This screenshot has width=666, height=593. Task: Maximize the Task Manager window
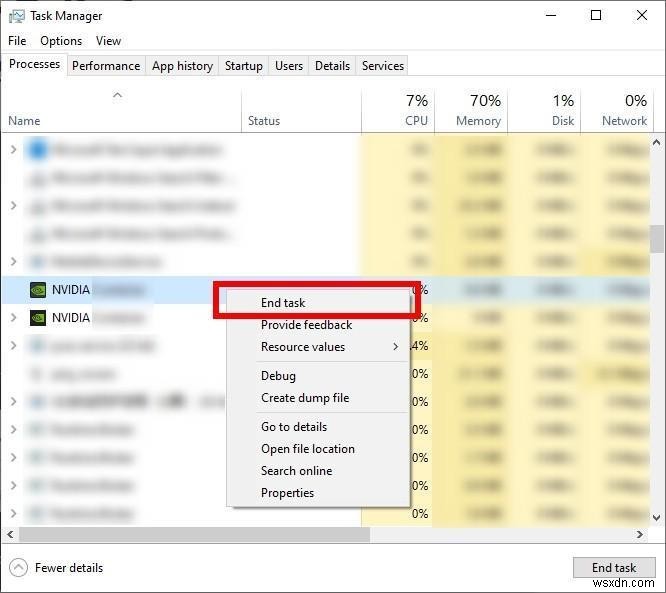(596, 16)
